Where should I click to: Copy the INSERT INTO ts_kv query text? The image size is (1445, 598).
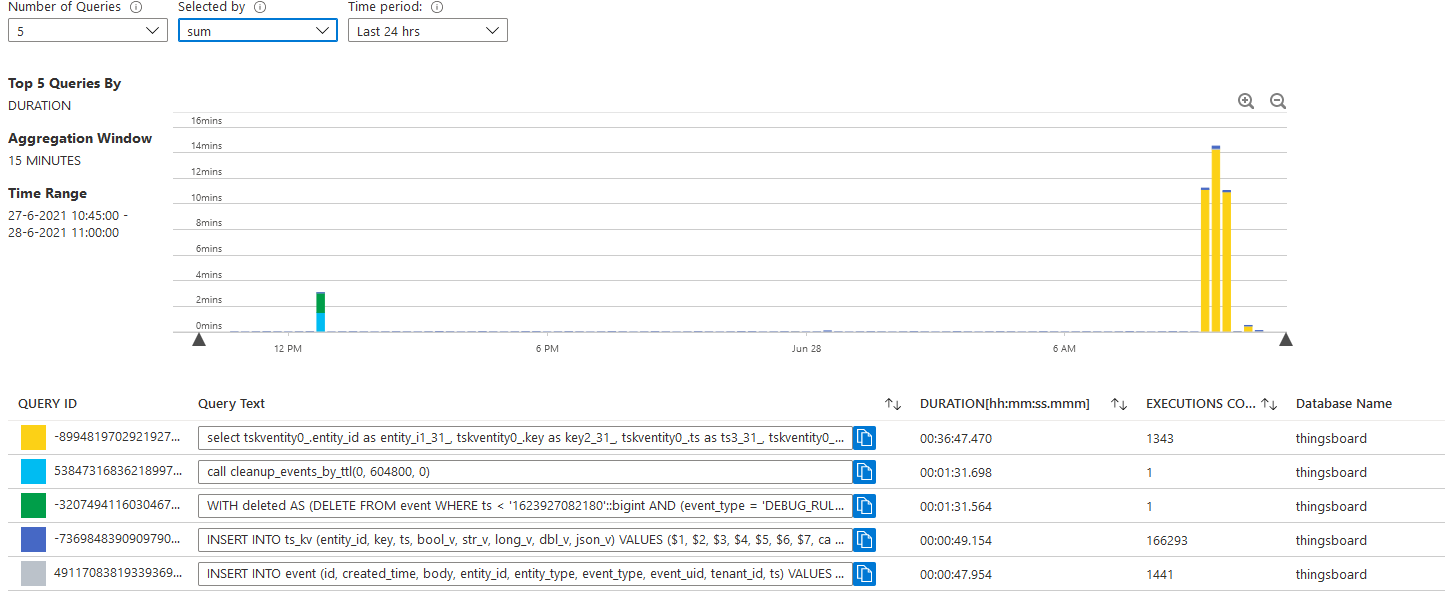pyautogui.click(x=864, y=540)
